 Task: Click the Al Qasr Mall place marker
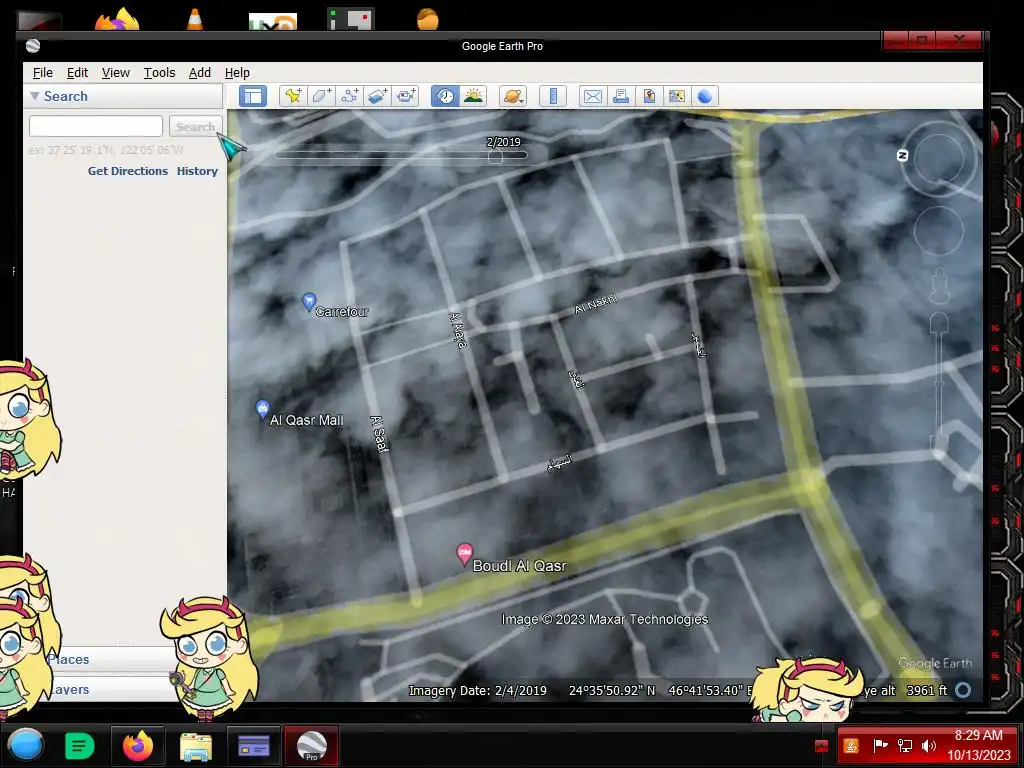point(262,409)
